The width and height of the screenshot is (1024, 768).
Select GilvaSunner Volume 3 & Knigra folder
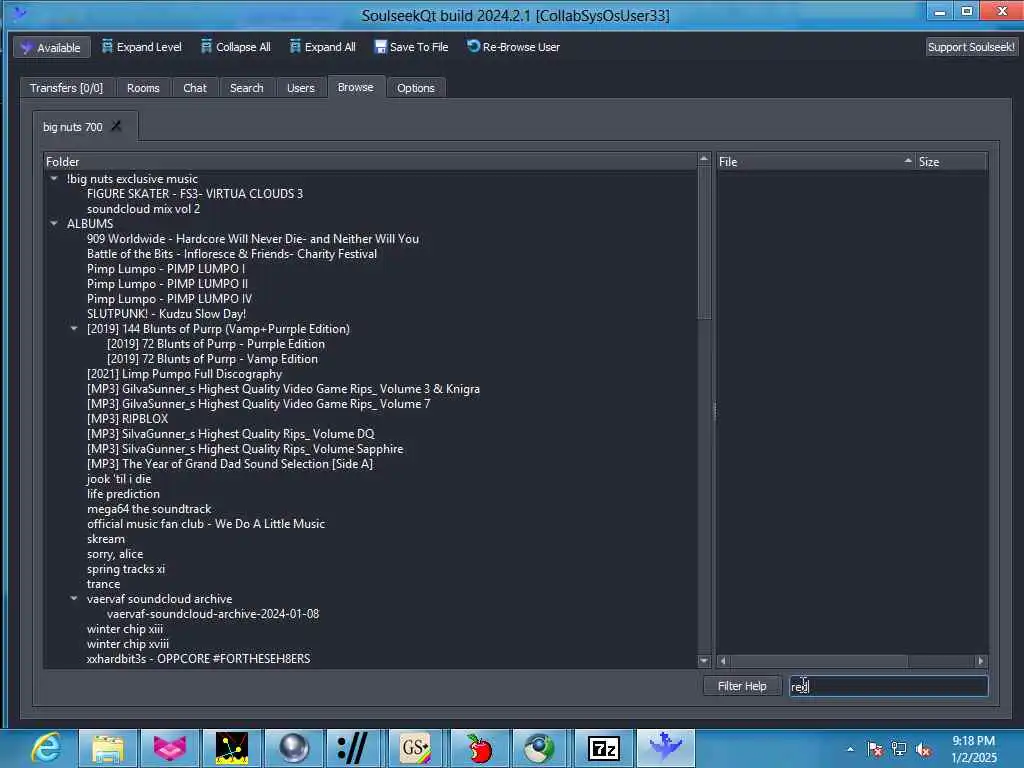283,389
